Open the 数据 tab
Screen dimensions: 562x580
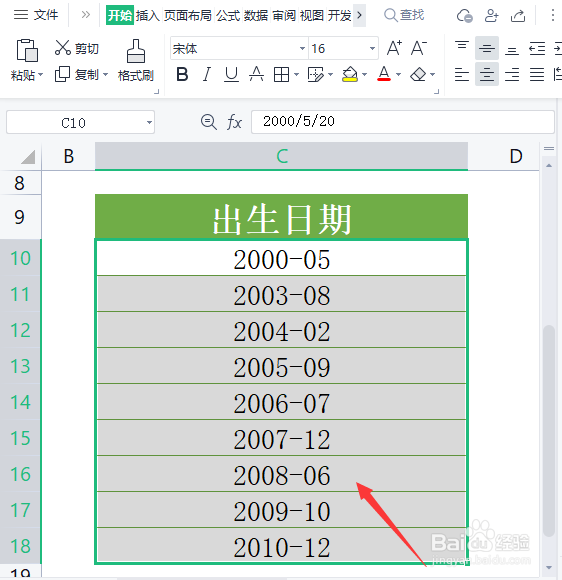click(x=256, y=15)
